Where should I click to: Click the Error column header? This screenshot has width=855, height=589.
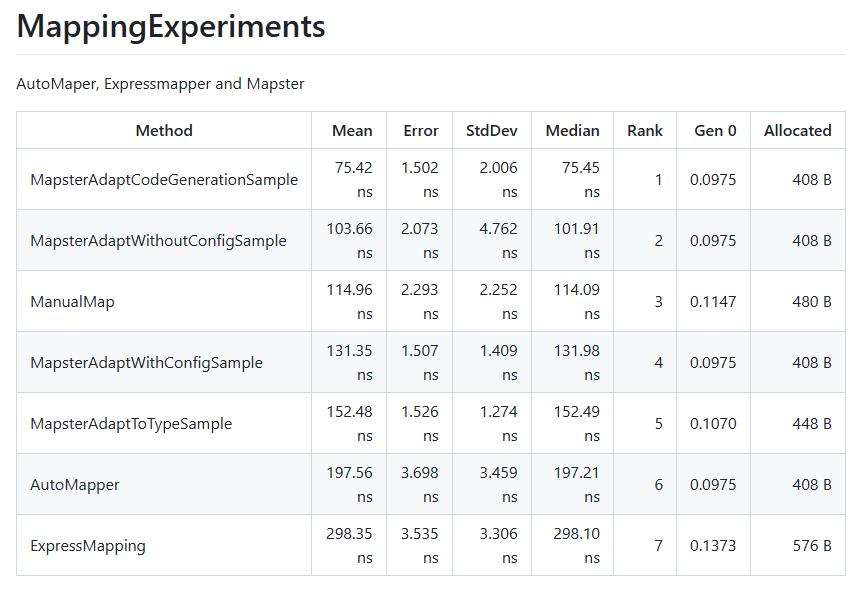click(420, 131)
